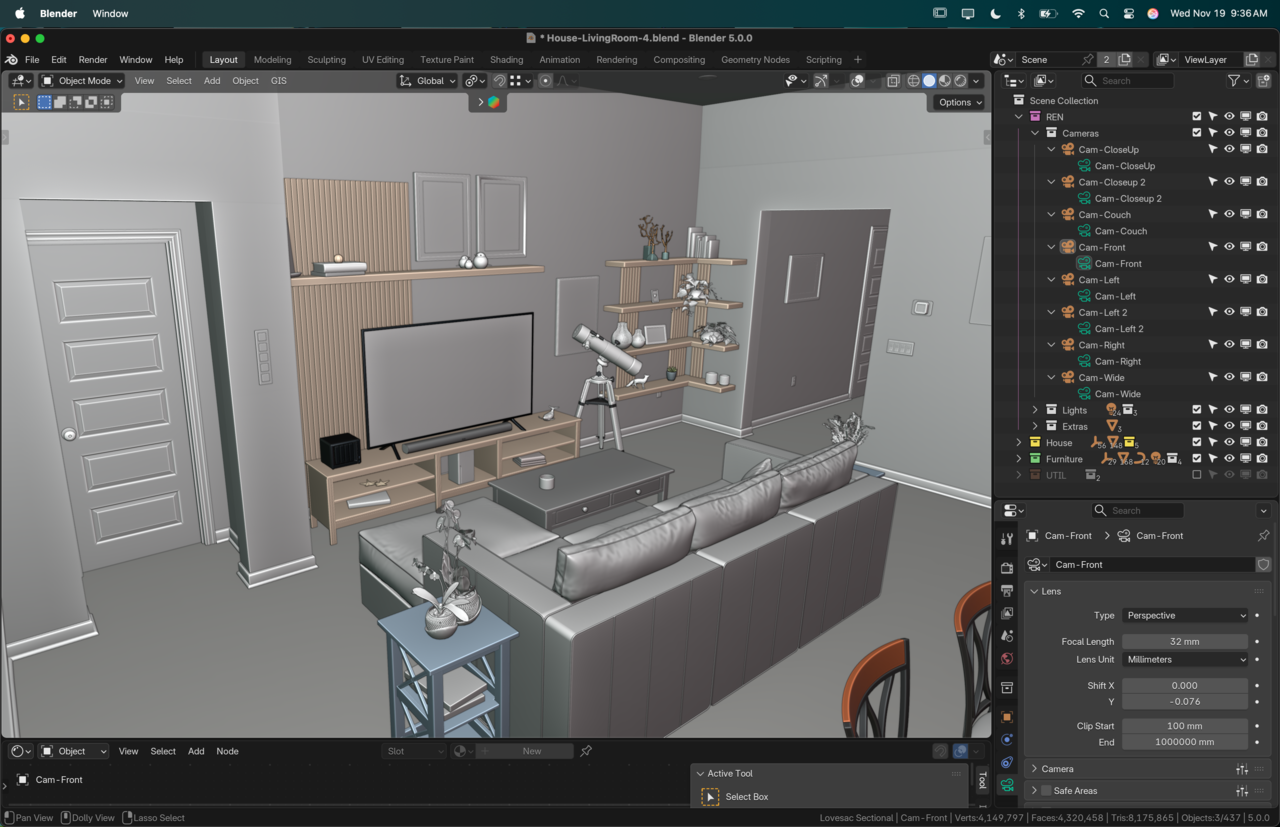Enable the Safe Areas checkbox
1280x827 pixels.
tap(1046, 791)
